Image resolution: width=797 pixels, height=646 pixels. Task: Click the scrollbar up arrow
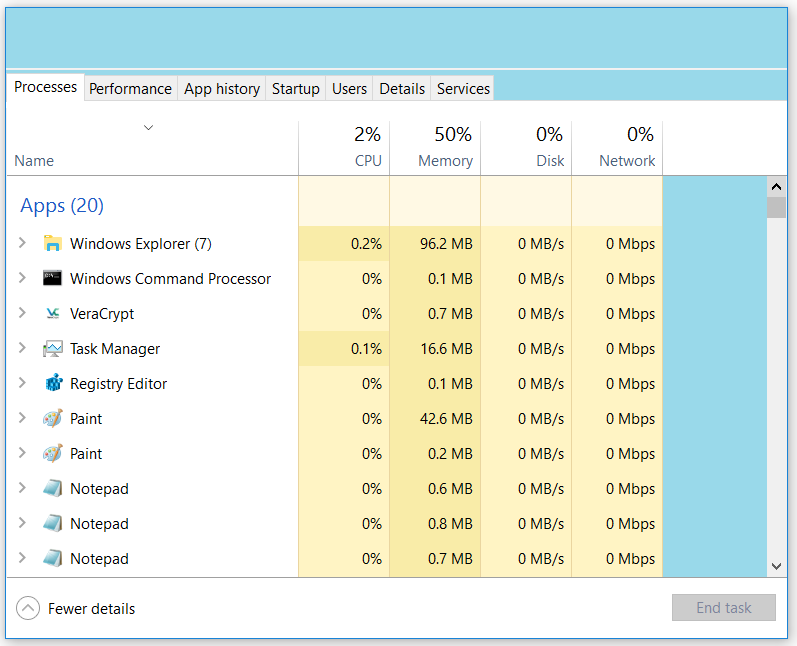click(x=776, y=187)
